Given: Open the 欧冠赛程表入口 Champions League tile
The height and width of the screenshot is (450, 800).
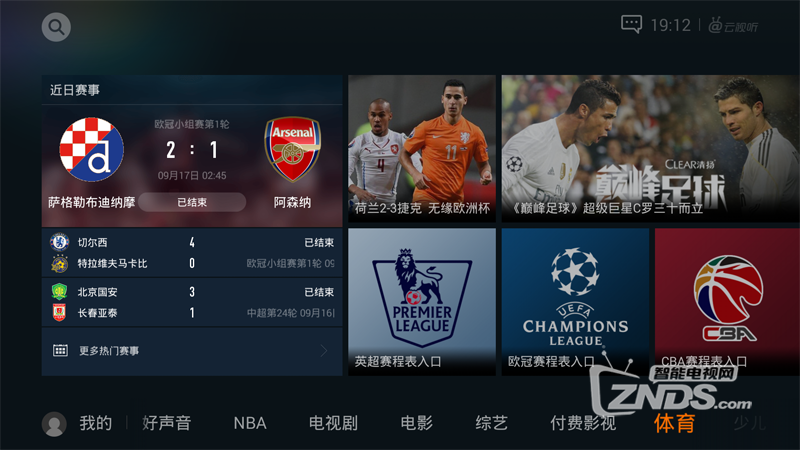Looking at the screenshot, I should pyautogui.click(x=575, y=302).
